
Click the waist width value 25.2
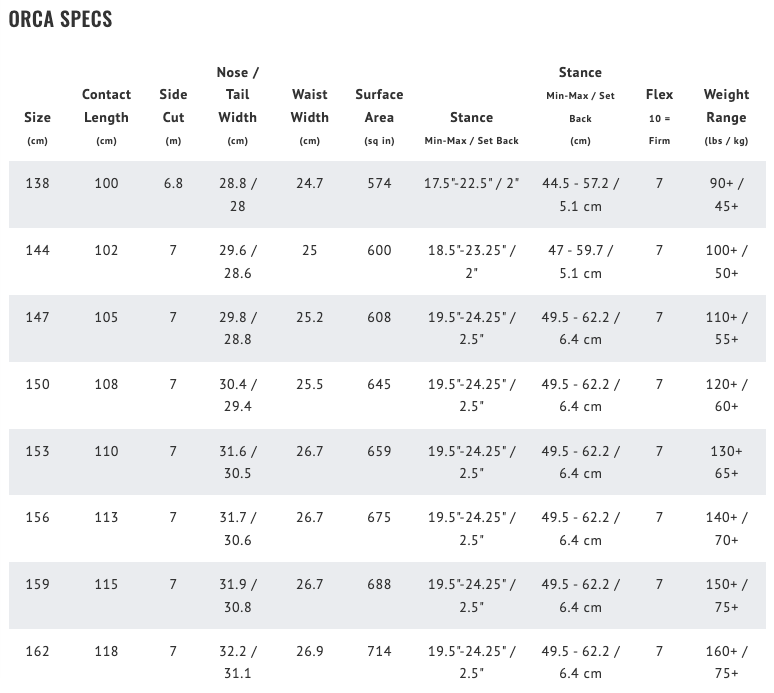tap(310, 317)
